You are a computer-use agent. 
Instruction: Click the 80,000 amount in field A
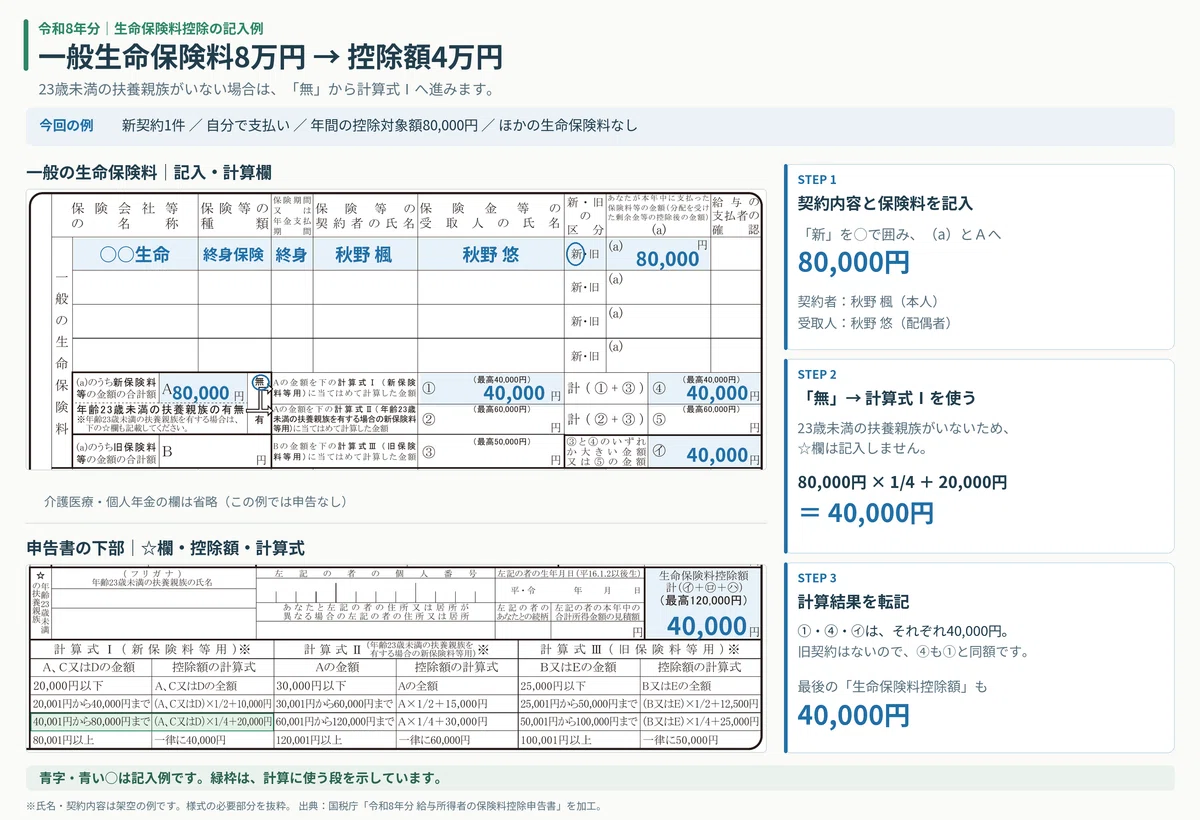point(202,394)
